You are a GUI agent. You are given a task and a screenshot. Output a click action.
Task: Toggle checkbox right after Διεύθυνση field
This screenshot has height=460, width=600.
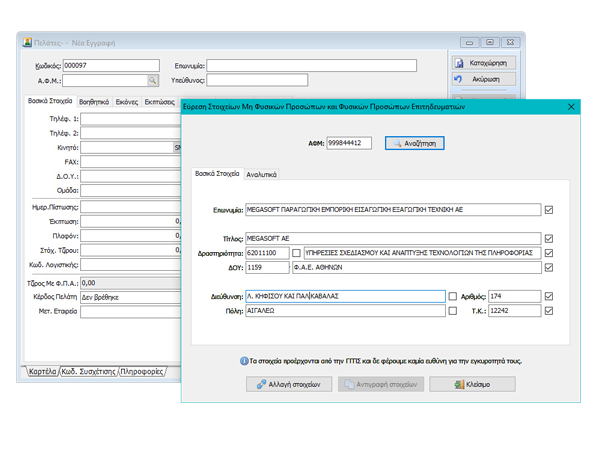point(453,296)
